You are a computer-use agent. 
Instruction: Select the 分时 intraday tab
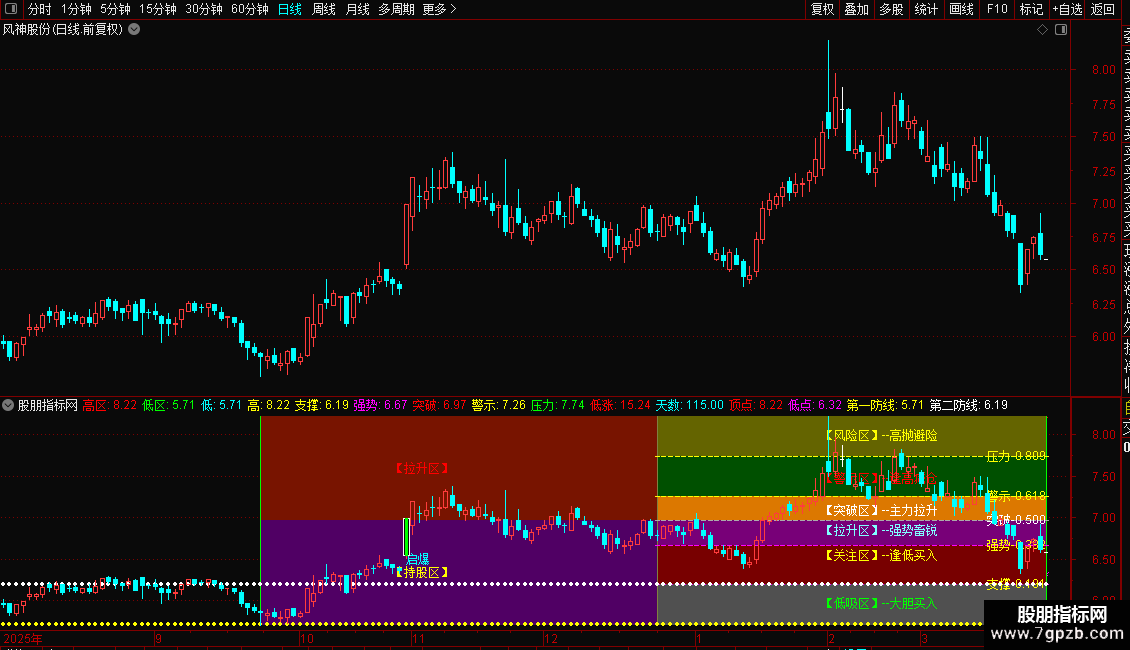(x=40, y=9)
